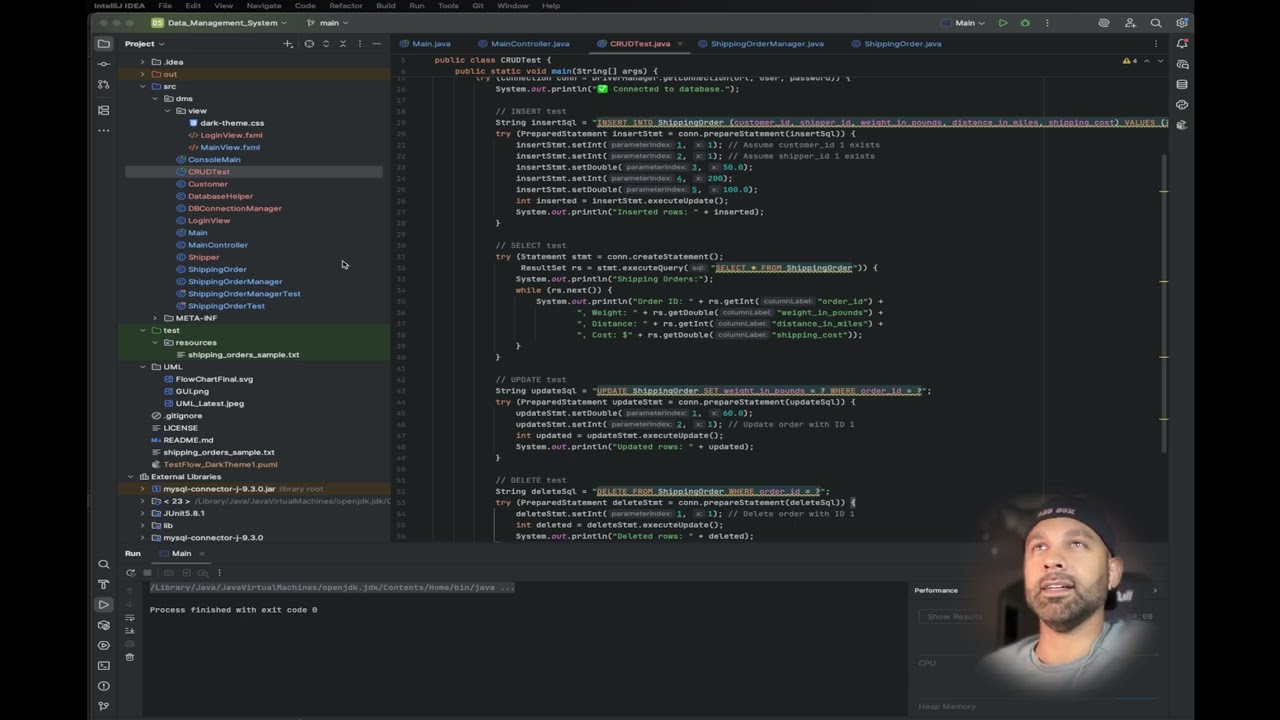Image resolution: width=1280 pixels, height=720 pixels.
Task: Open the AI Assistant swirl icon in toolbar
Action: click(x=1104, y=23)
